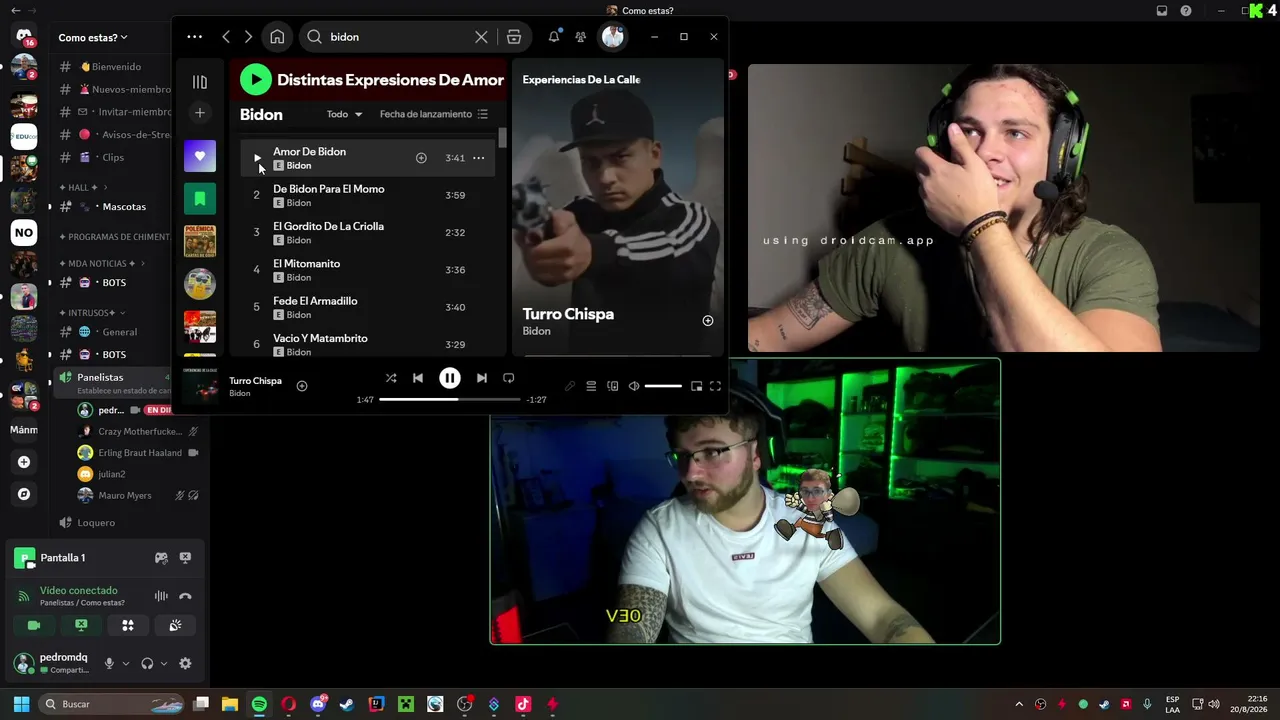This screenshot has height=720, width=1280.
Task: Add a server in Discord
Action: tap(24, 462)
